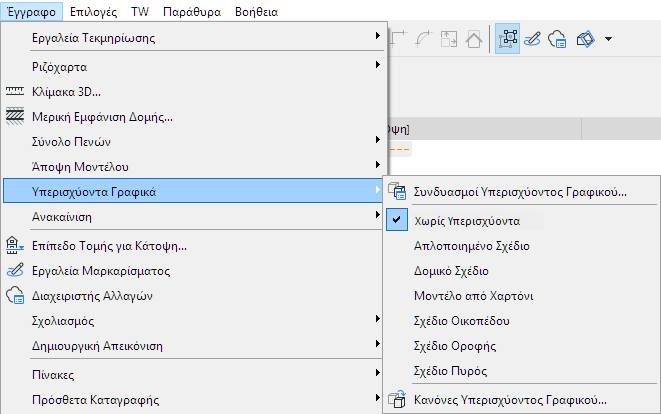The width and height of the screenshot is (661, 414).
Task: Expand Δημιουργική Απεικόνιση submenu arrow
Action: 378,344
